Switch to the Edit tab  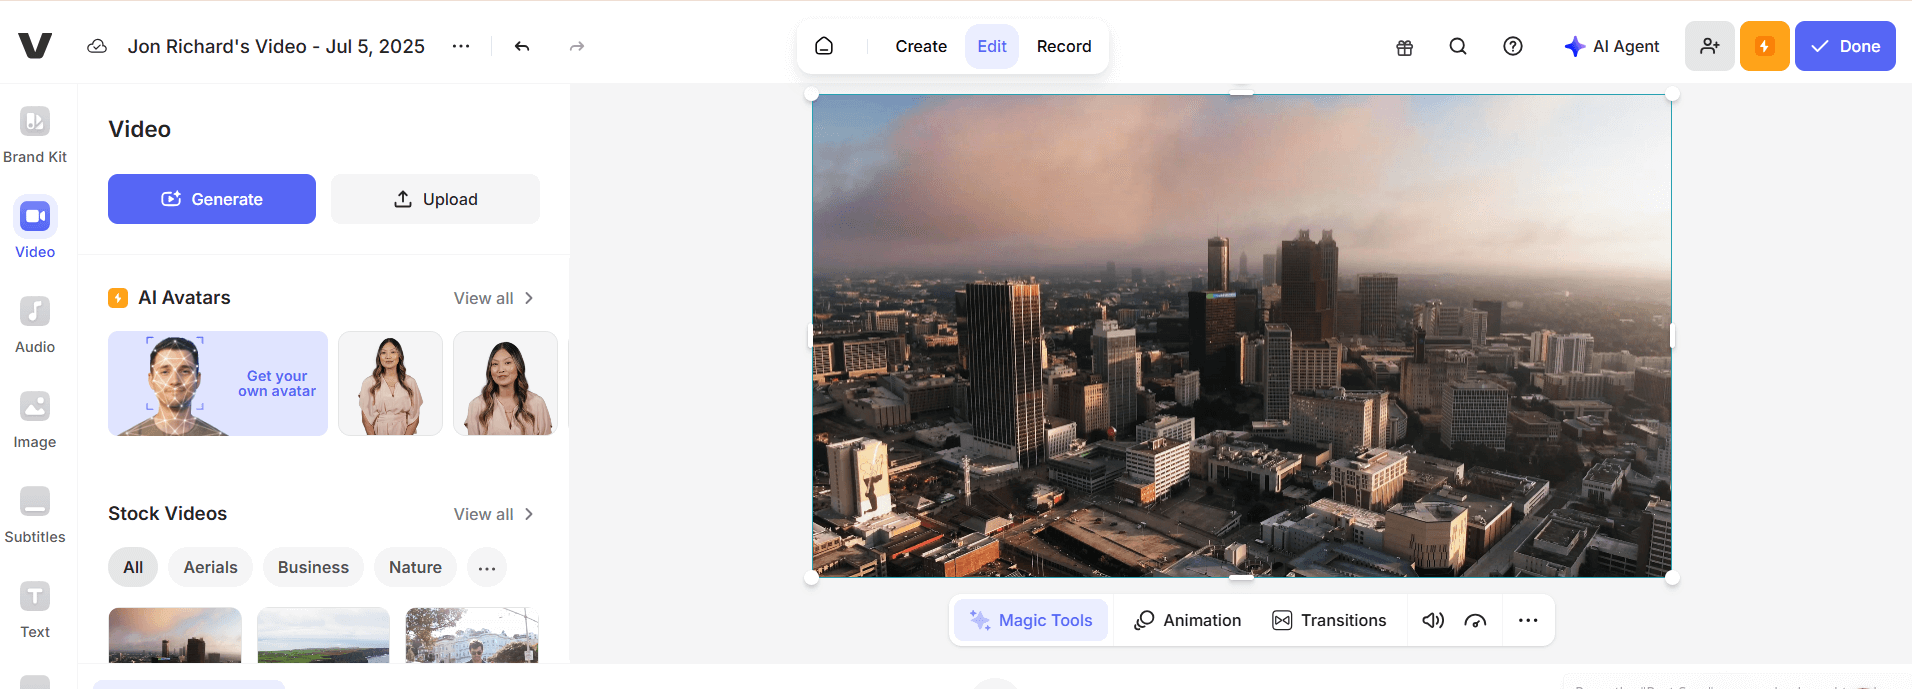click(992, 46)
